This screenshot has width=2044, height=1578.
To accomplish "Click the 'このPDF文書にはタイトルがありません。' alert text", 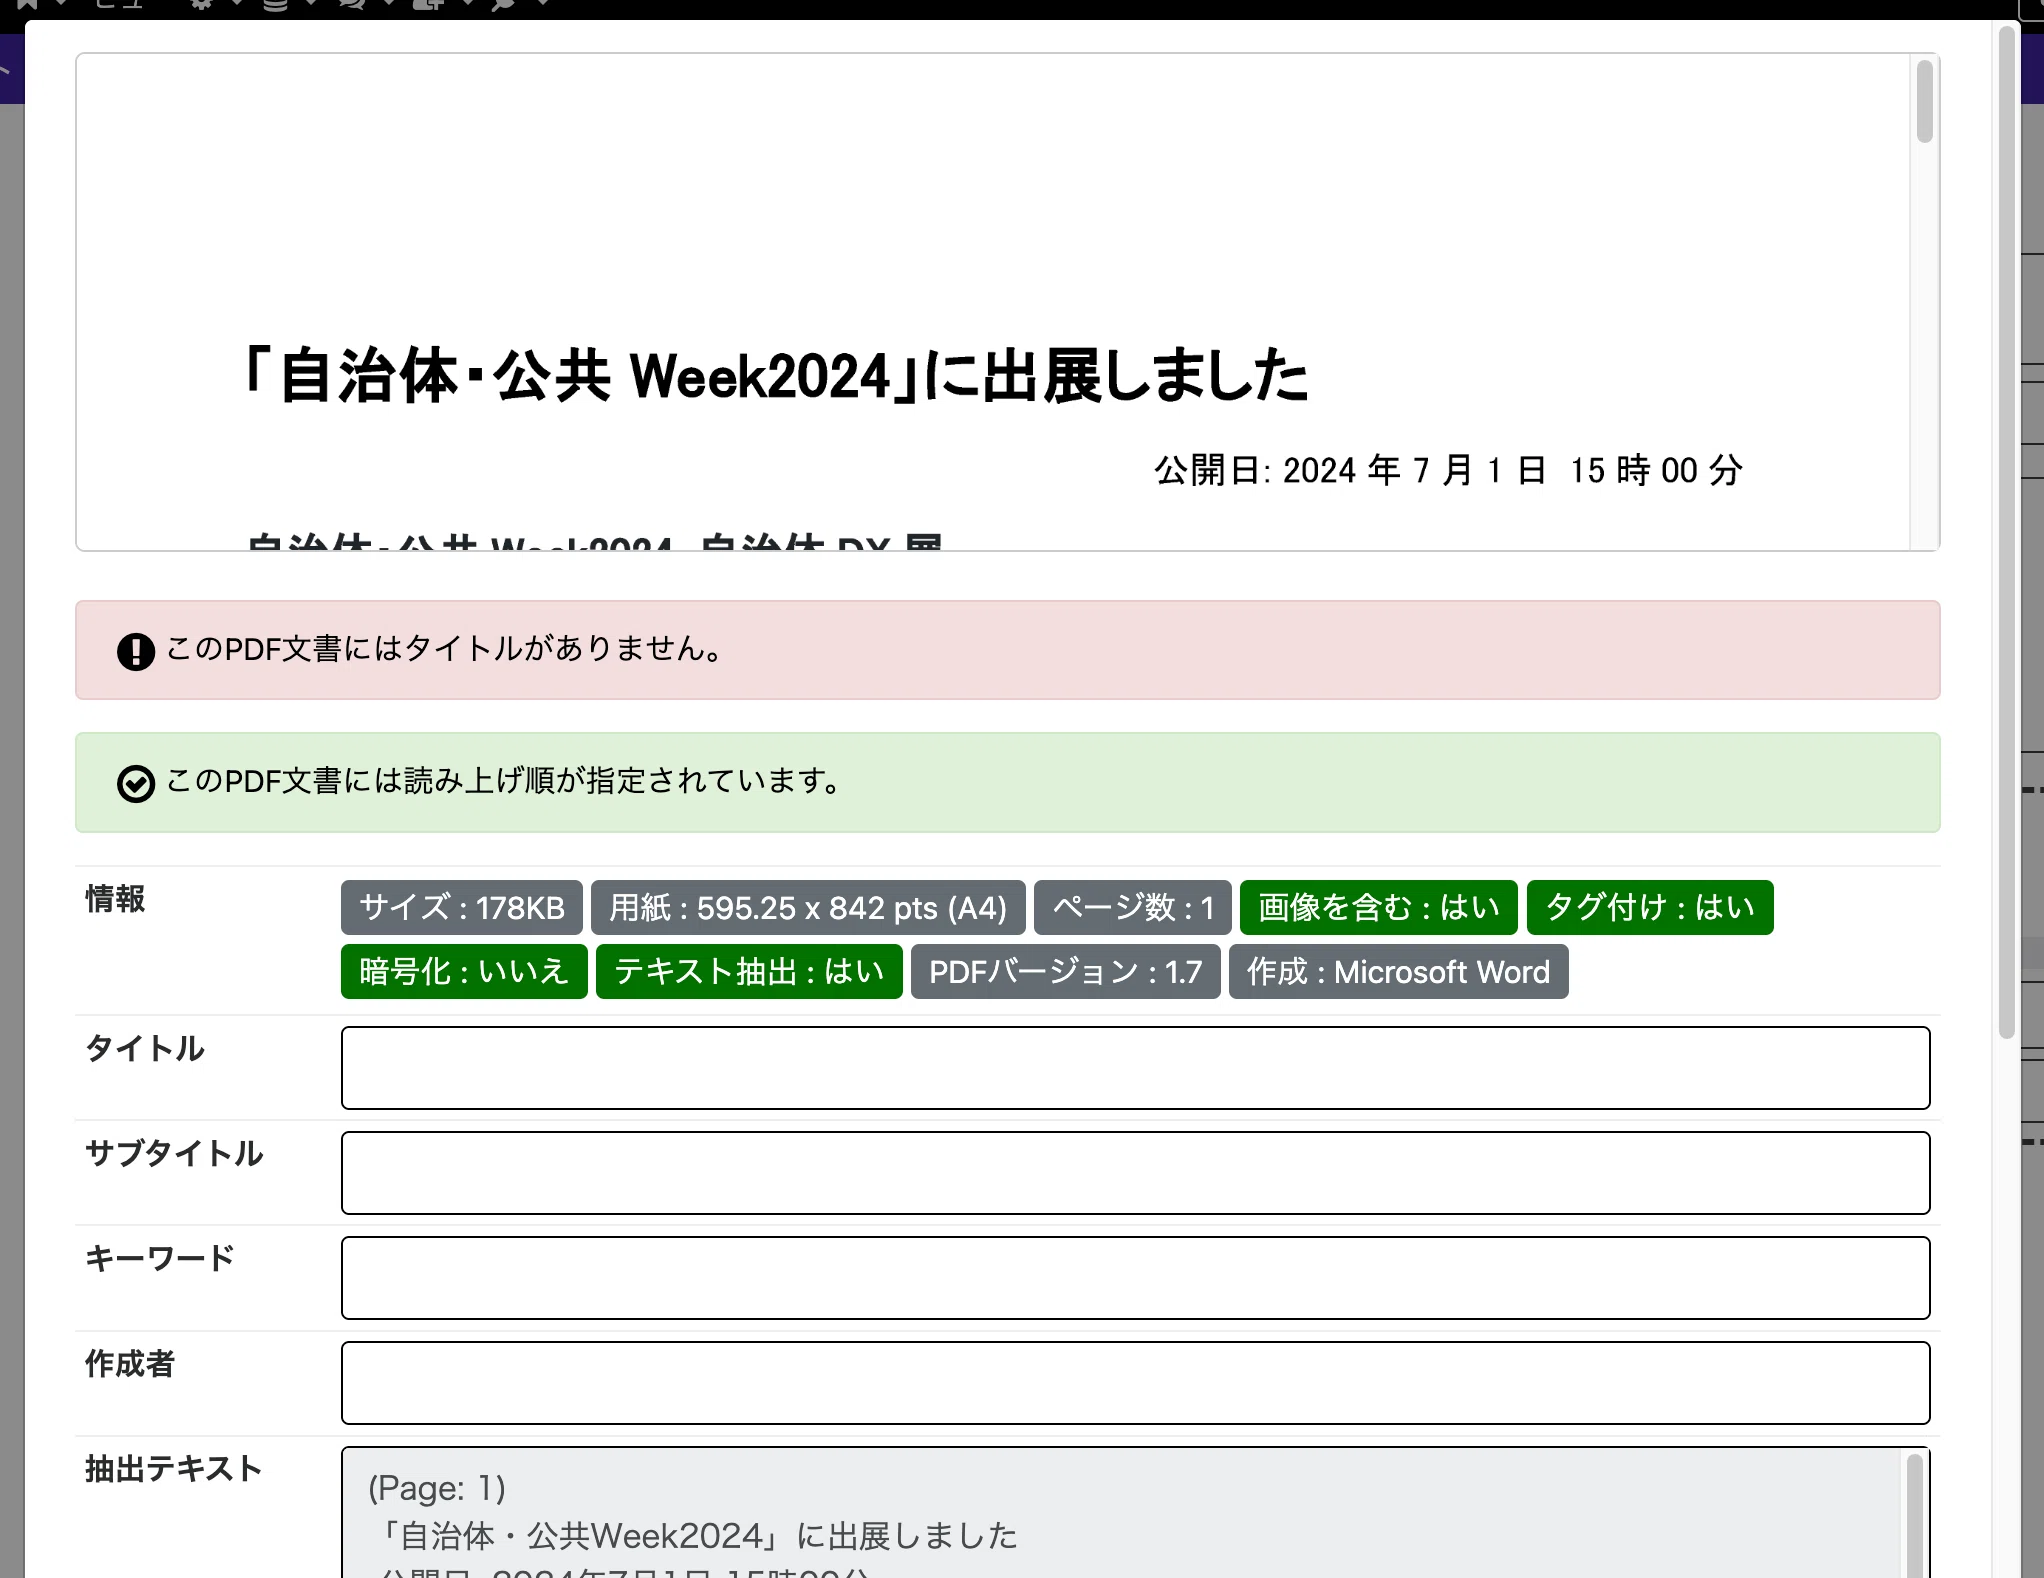I will click(x=445, y=650).
